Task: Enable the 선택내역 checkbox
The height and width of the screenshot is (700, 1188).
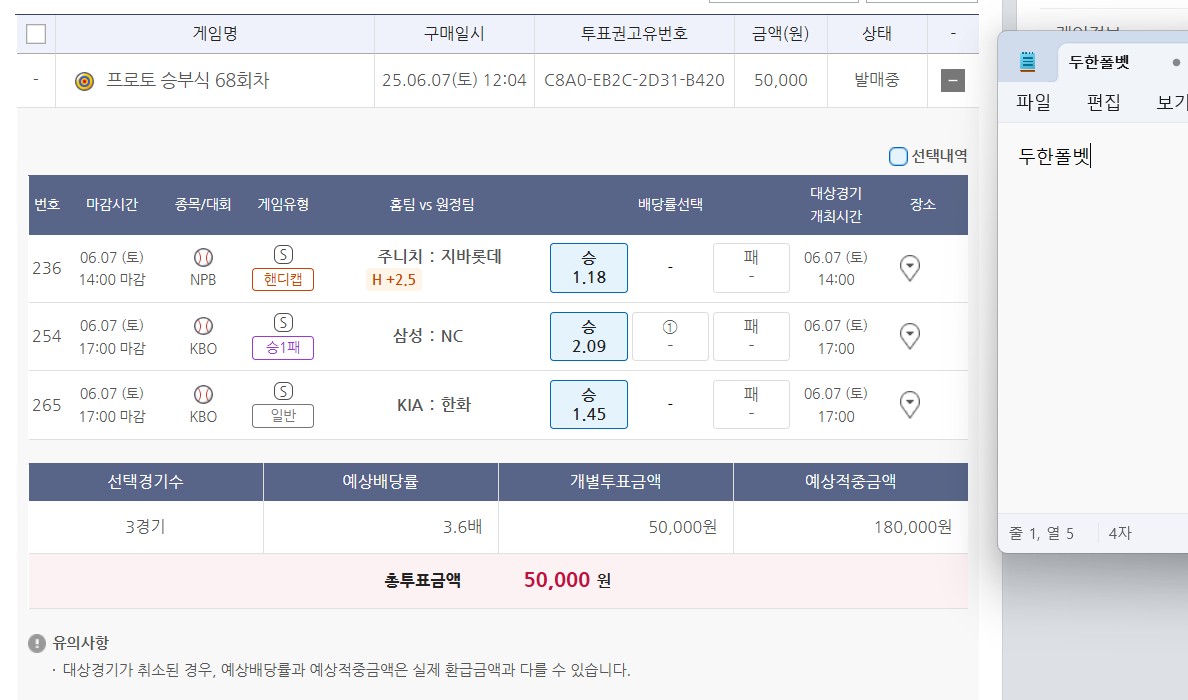Action: pos(898,156)
